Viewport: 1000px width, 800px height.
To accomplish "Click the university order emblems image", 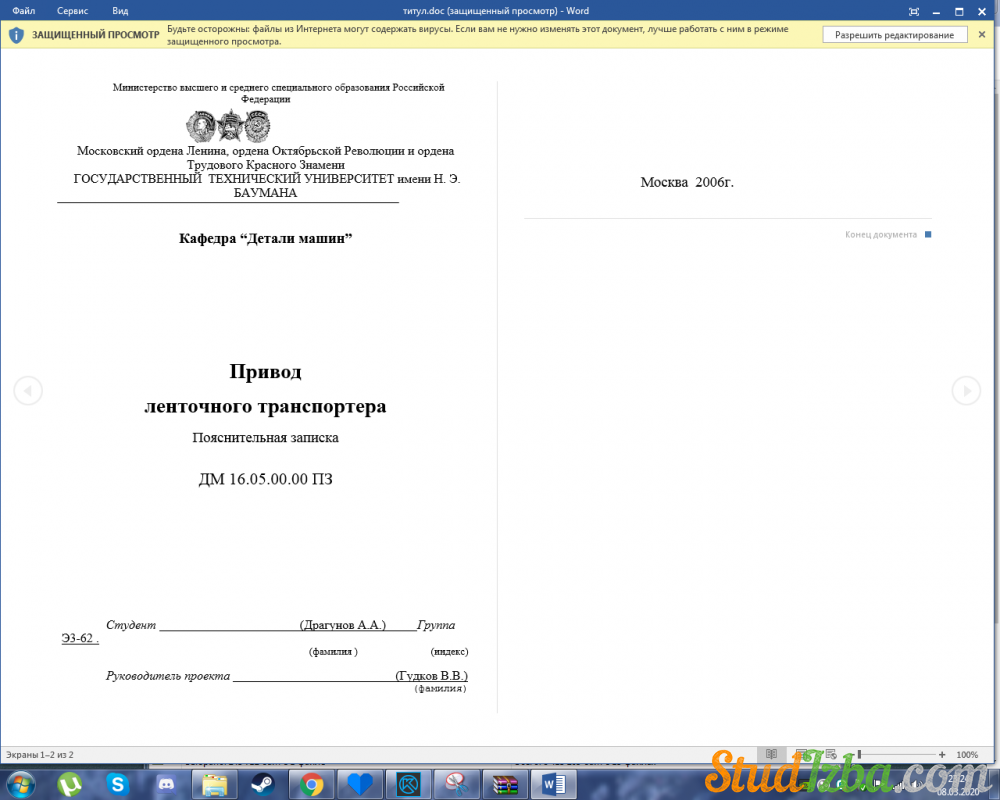I will point(228,126).
